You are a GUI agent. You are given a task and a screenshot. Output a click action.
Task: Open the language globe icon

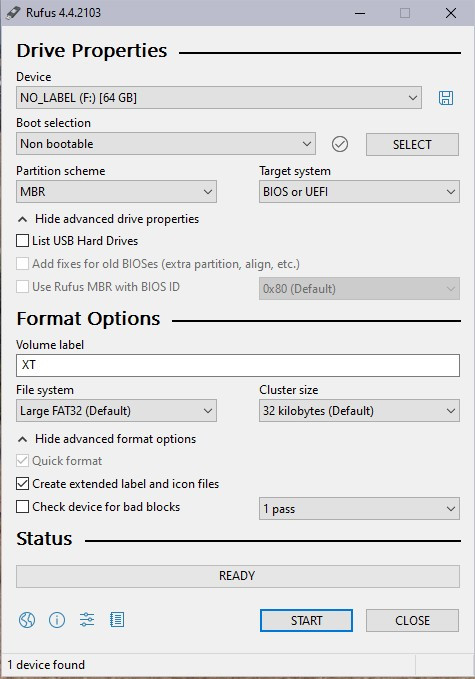(x=27, y=620)
